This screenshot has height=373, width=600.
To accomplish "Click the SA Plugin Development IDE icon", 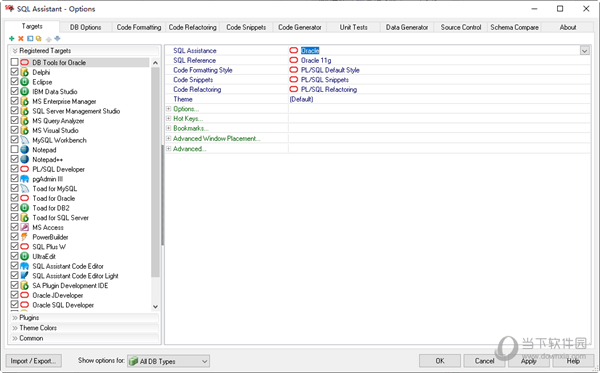I will [24, 285].
